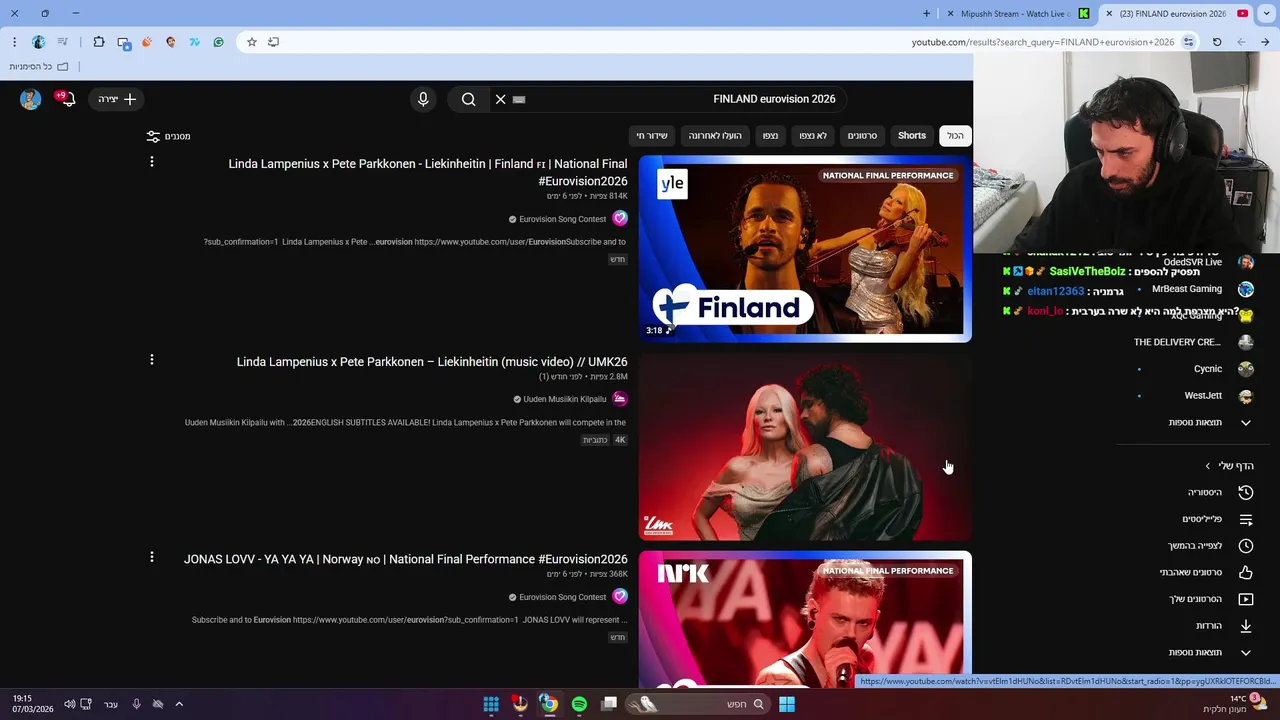Open options menu for JONAS LOVV video

click(152, 557)
